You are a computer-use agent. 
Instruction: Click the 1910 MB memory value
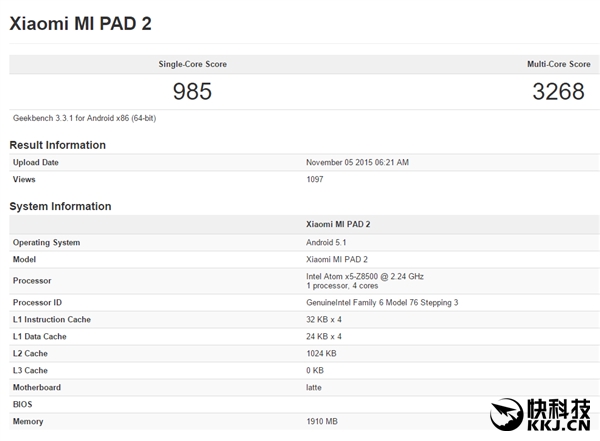click(322, 421)
